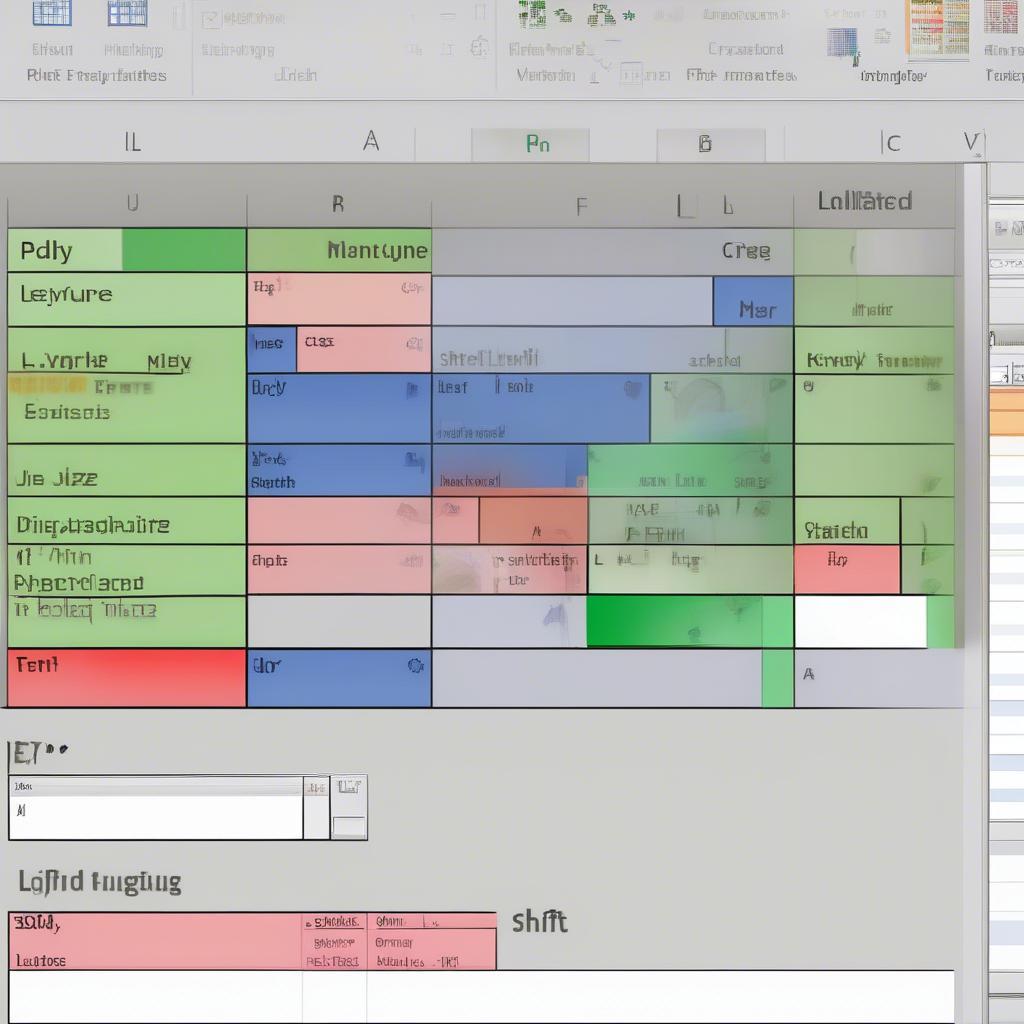1024x1024 pixels.
Task: Open the orange color-scale thumbnail in ribbon
Action: coord(937,27)
